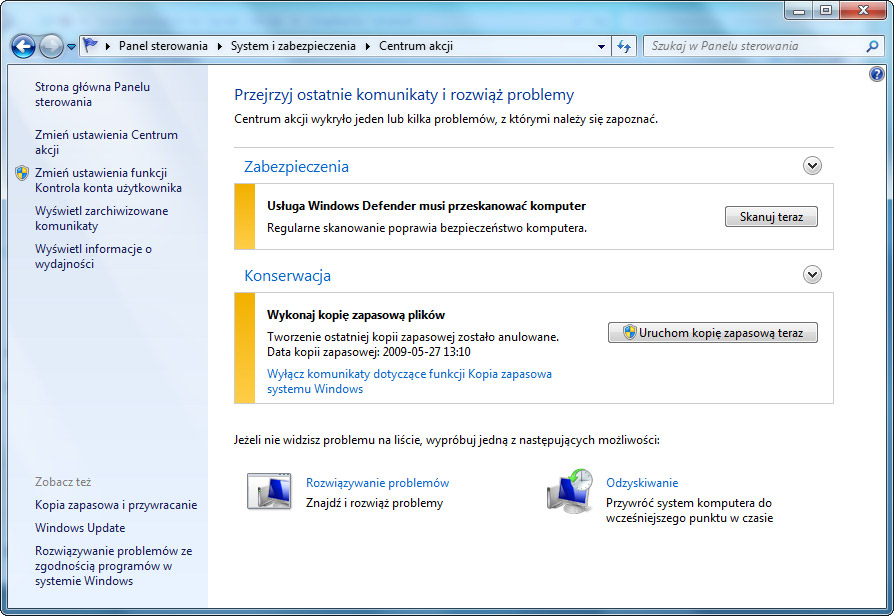Open Windows Update link
The height and width of the screenshot is (616, 894).
[x=80, y=528]
